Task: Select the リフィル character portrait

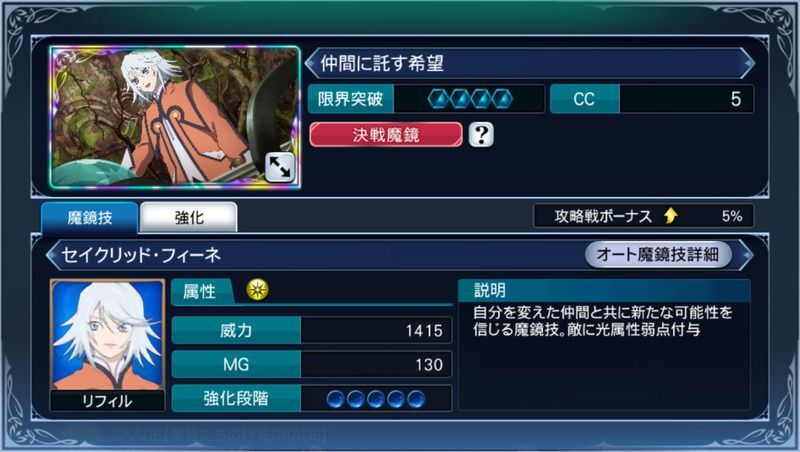Action: click(x=108, y=344)
